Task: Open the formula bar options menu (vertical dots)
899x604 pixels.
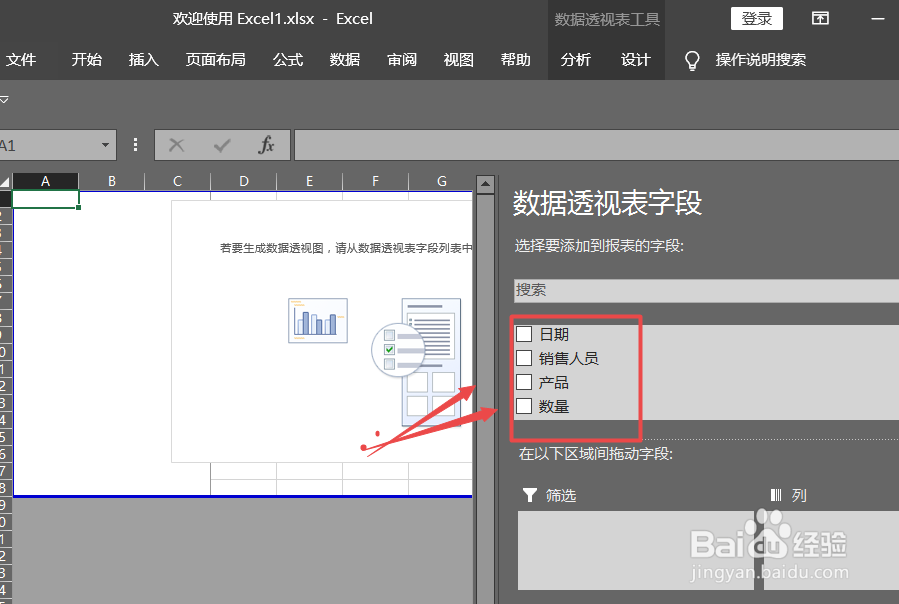Action: click(135, 145)
